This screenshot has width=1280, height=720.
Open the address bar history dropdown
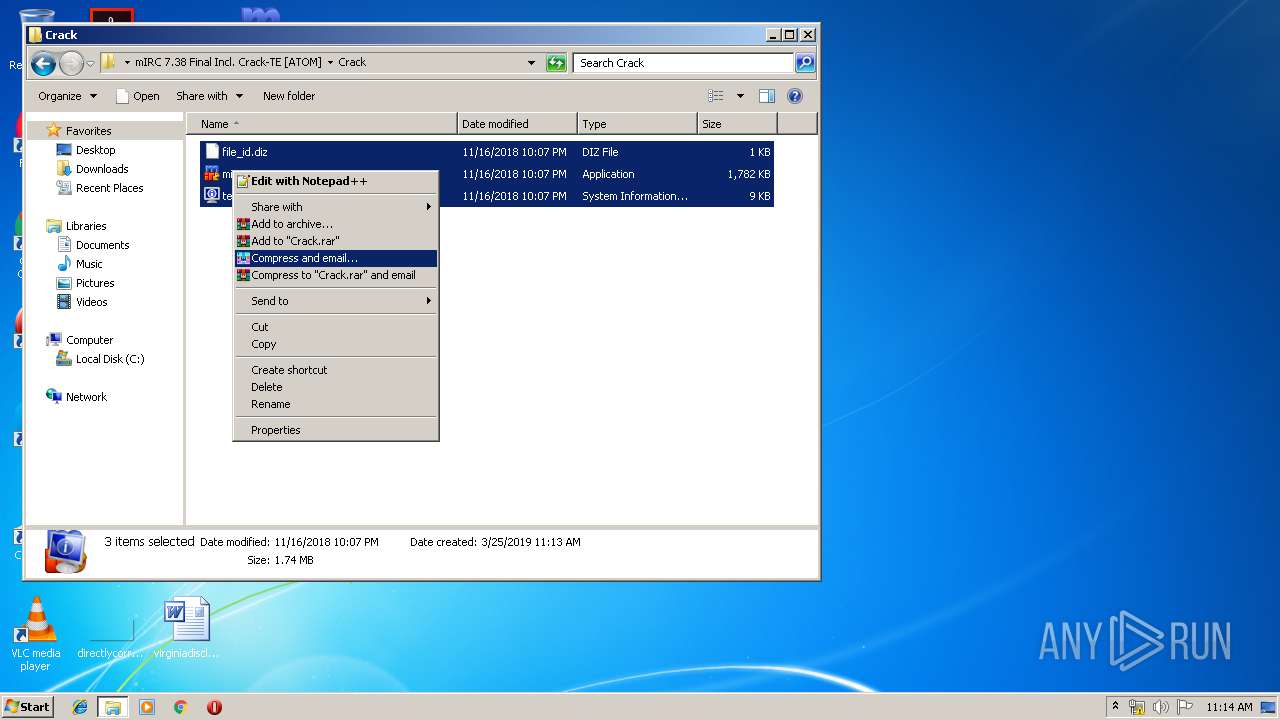pyautogui.click(x=532, y=63)
